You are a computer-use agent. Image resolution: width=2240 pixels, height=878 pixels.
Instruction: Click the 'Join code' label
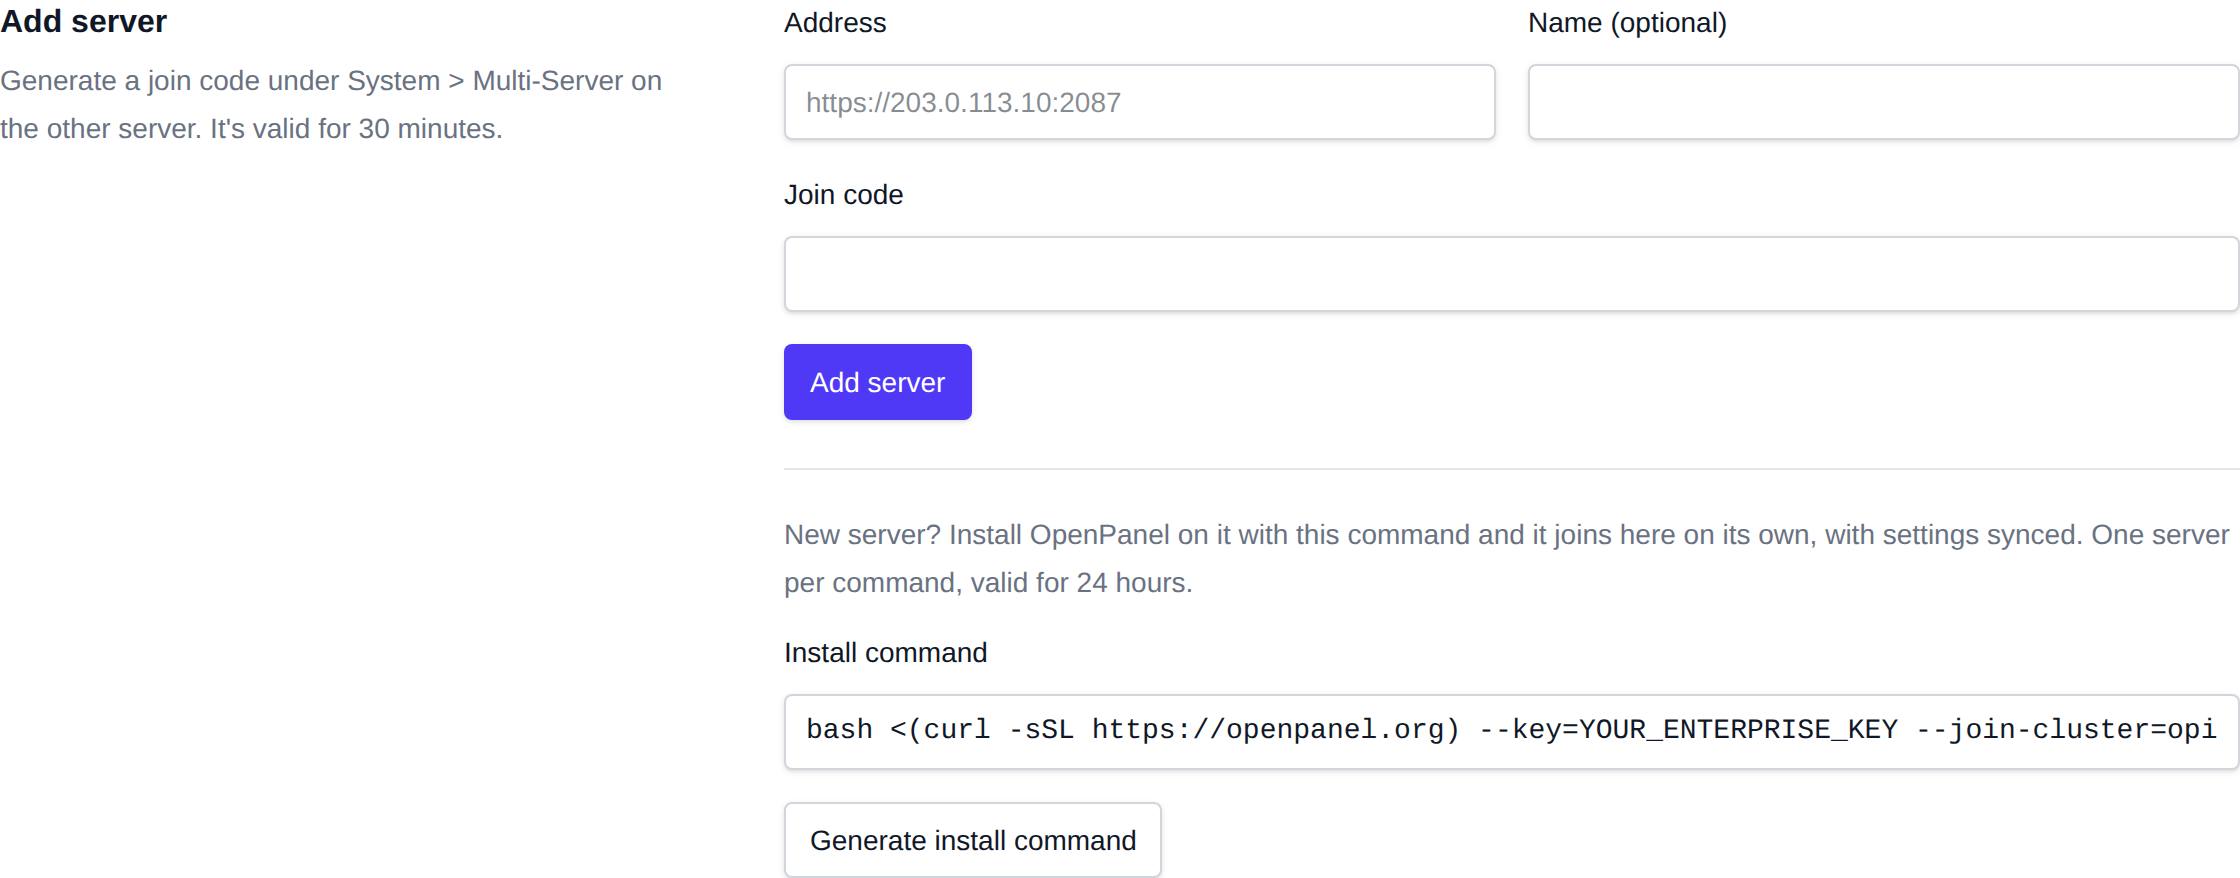[x=843, y=195]
